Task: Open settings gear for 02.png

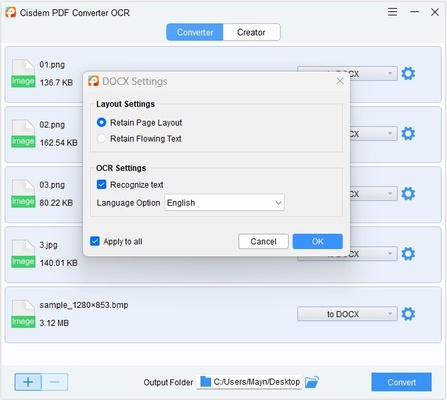Action: point(408,134)
